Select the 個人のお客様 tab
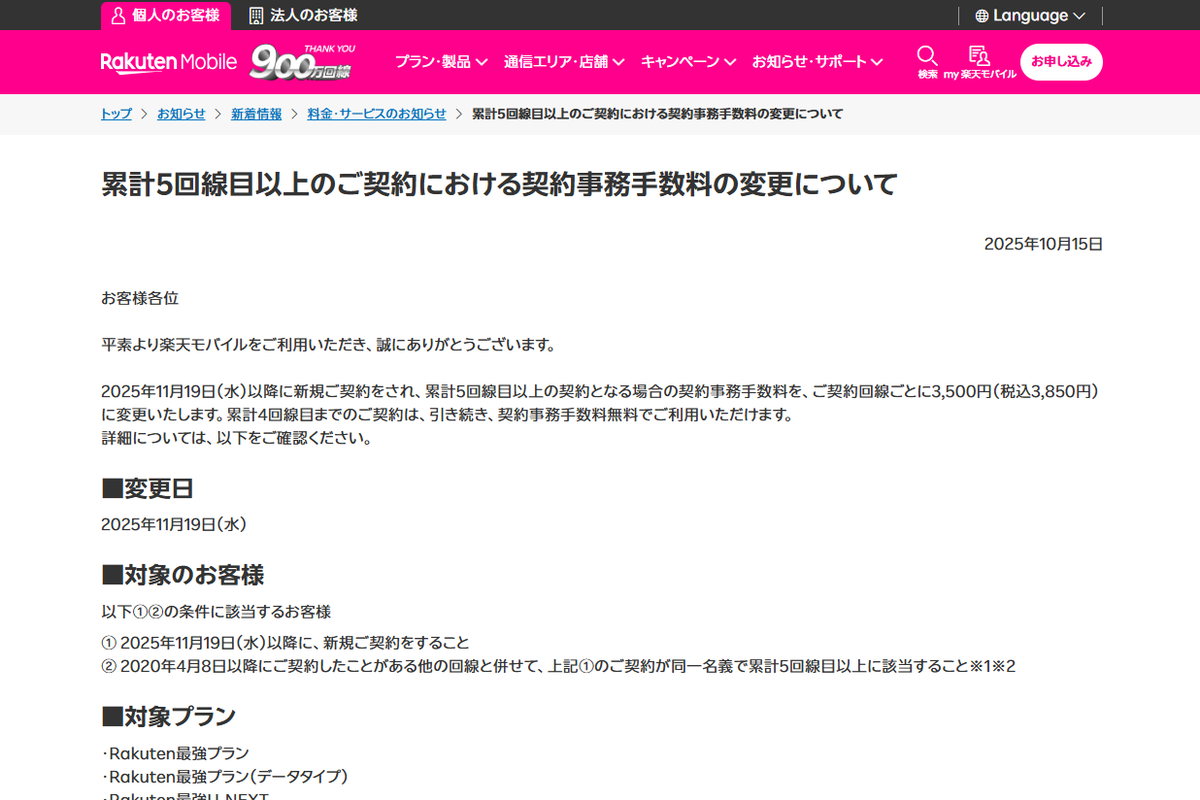Viewport: 1200px width, 800px height. [166, 15]
